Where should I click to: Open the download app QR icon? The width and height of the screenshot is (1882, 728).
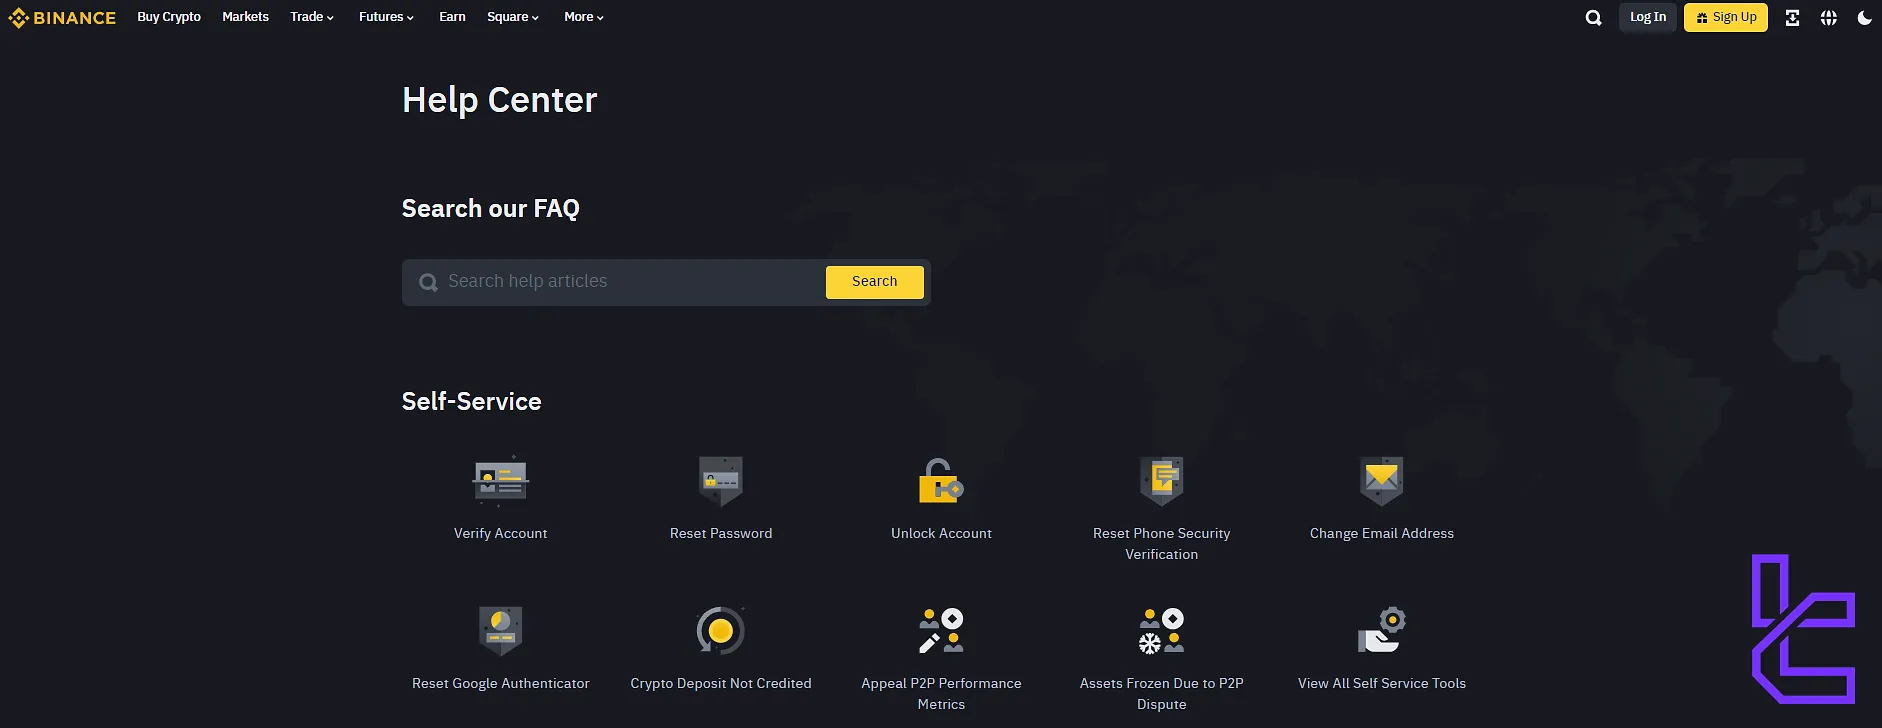point(1792,17)
